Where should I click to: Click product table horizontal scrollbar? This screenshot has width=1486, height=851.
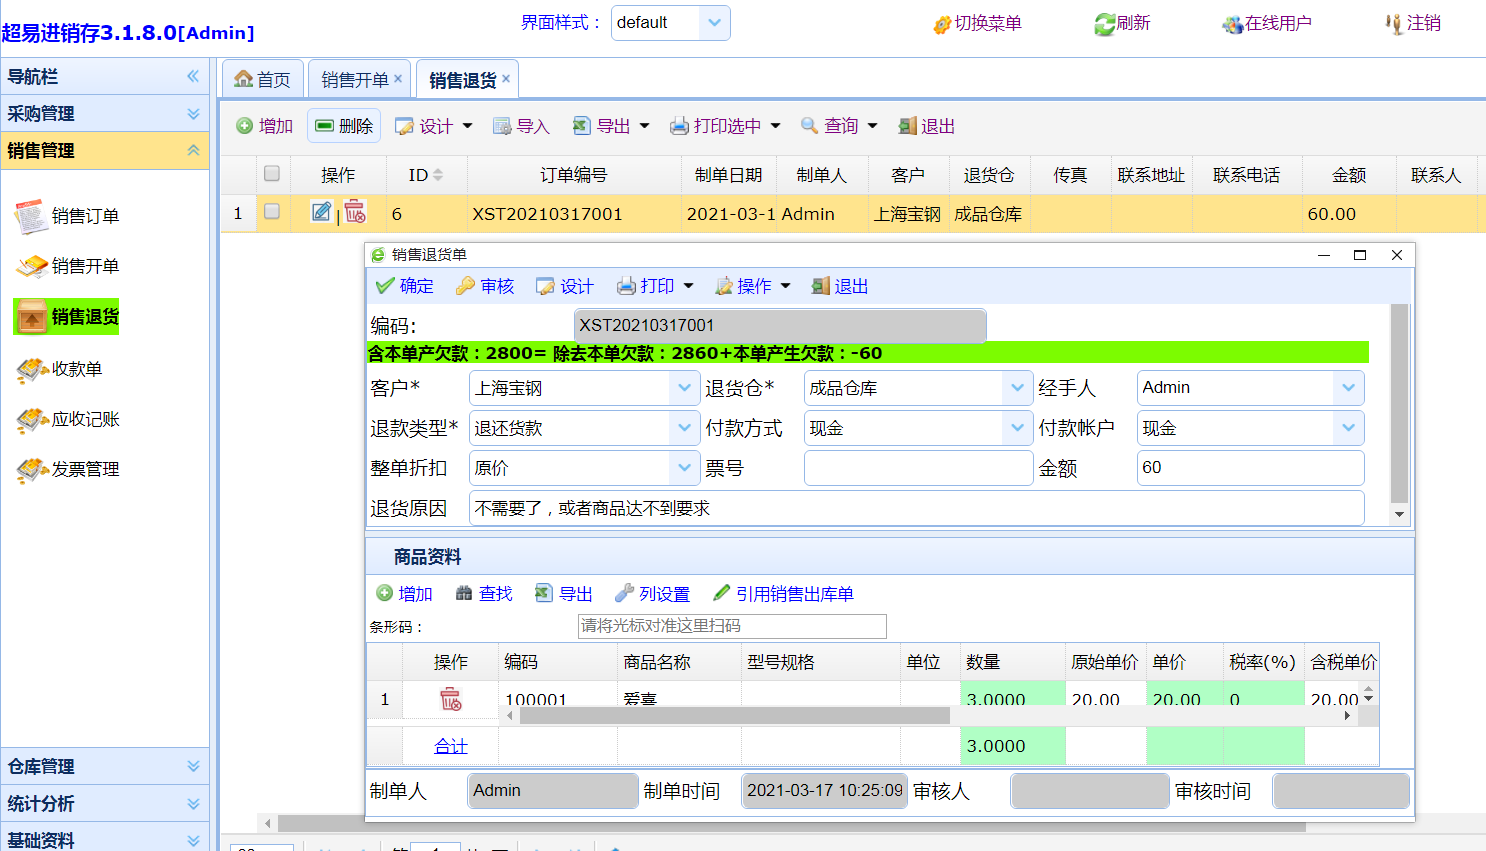[734, 716]
